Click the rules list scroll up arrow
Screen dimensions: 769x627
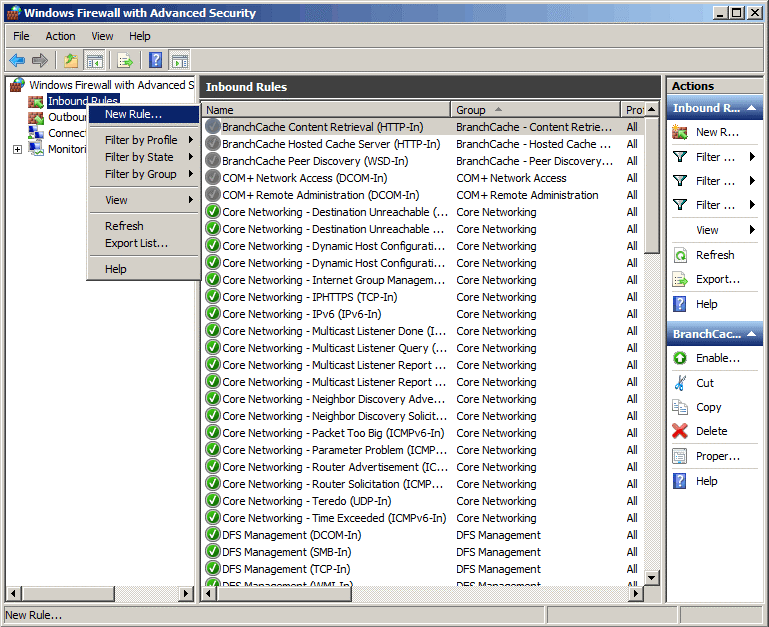pyautogui.click(x=651, y=109)
